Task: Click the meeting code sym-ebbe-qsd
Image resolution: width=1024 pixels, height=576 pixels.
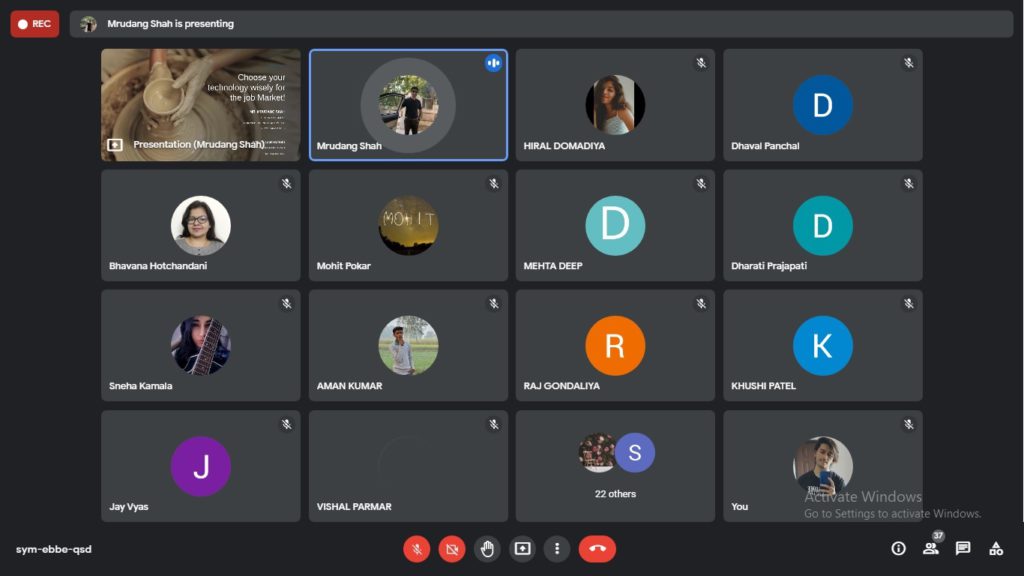Action: point(54,549)
